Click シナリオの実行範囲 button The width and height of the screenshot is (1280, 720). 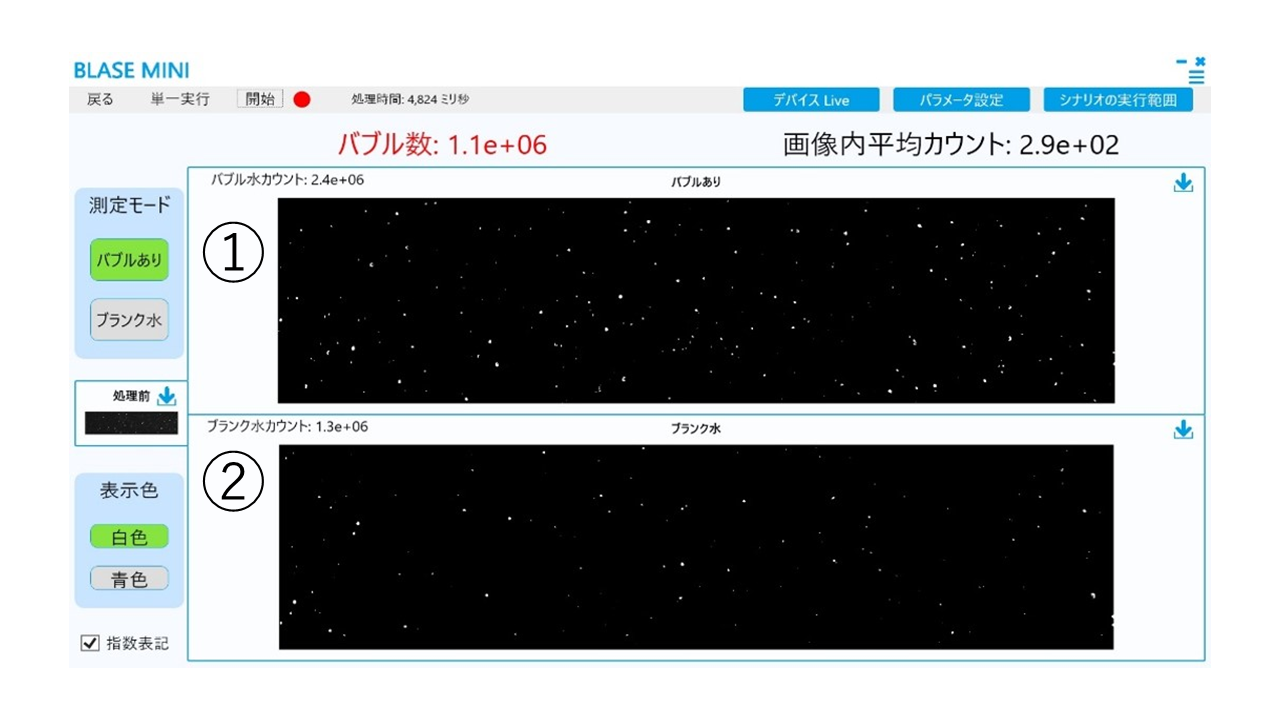[1120, 99]
